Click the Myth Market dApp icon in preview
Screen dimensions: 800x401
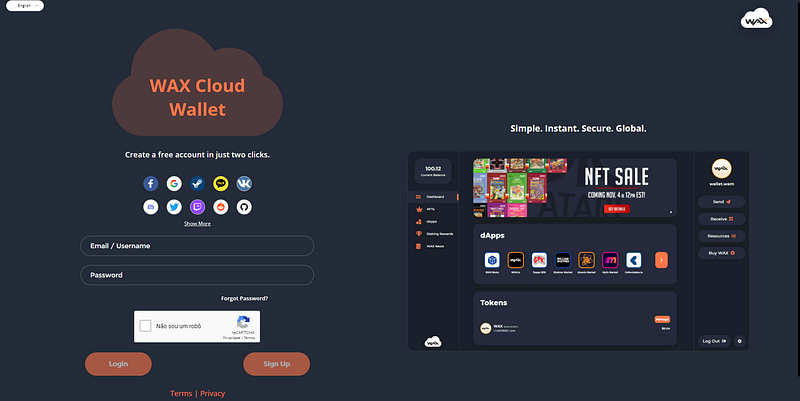tap(610, 260)
